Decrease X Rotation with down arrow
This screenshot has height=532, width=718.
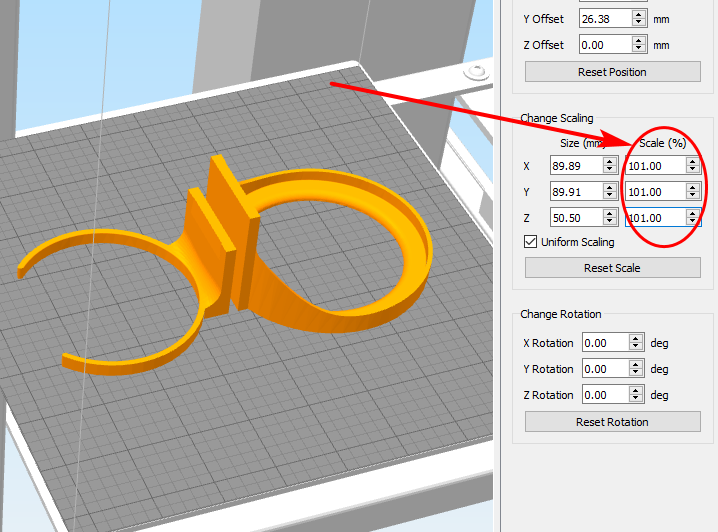coord(636,347)
